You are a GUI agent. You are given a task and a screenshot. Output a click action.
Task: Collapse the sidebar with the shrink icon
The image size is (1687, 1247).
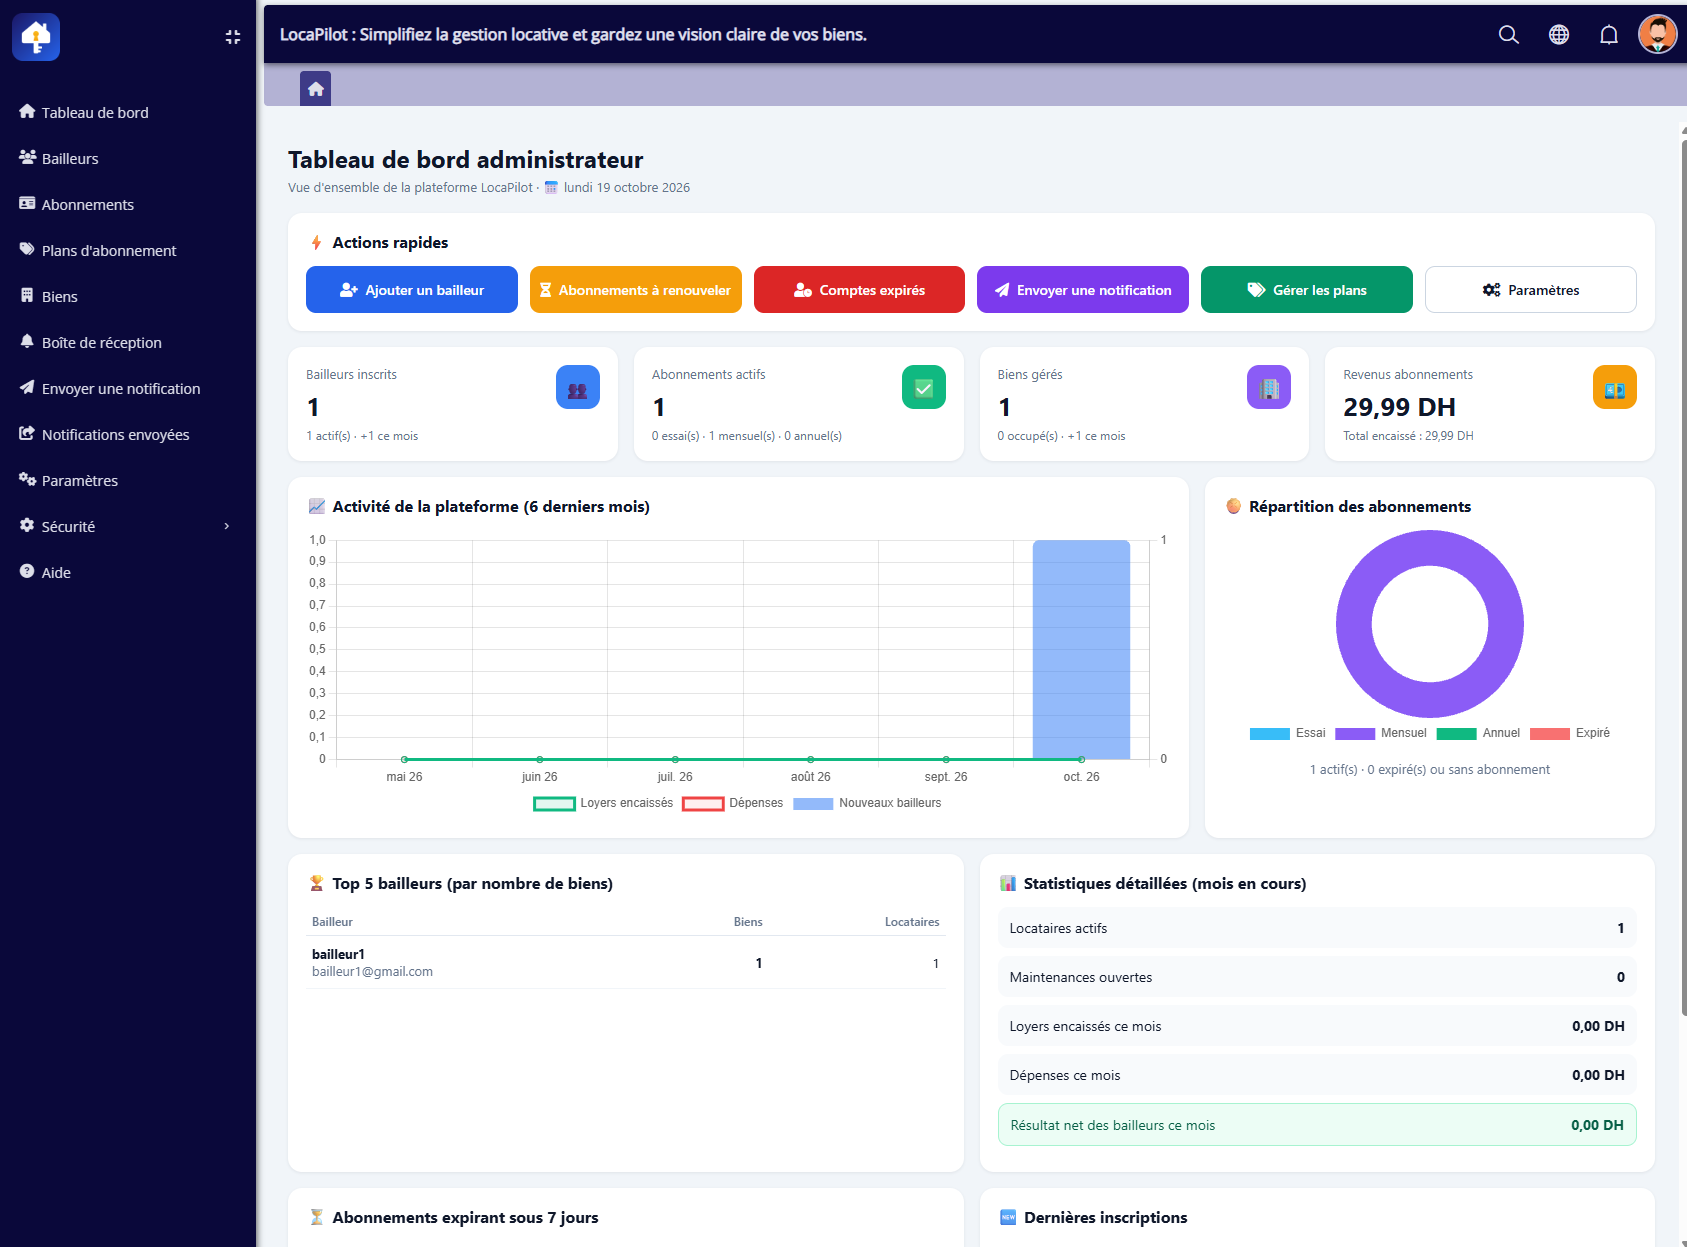[x=233, y=37]
